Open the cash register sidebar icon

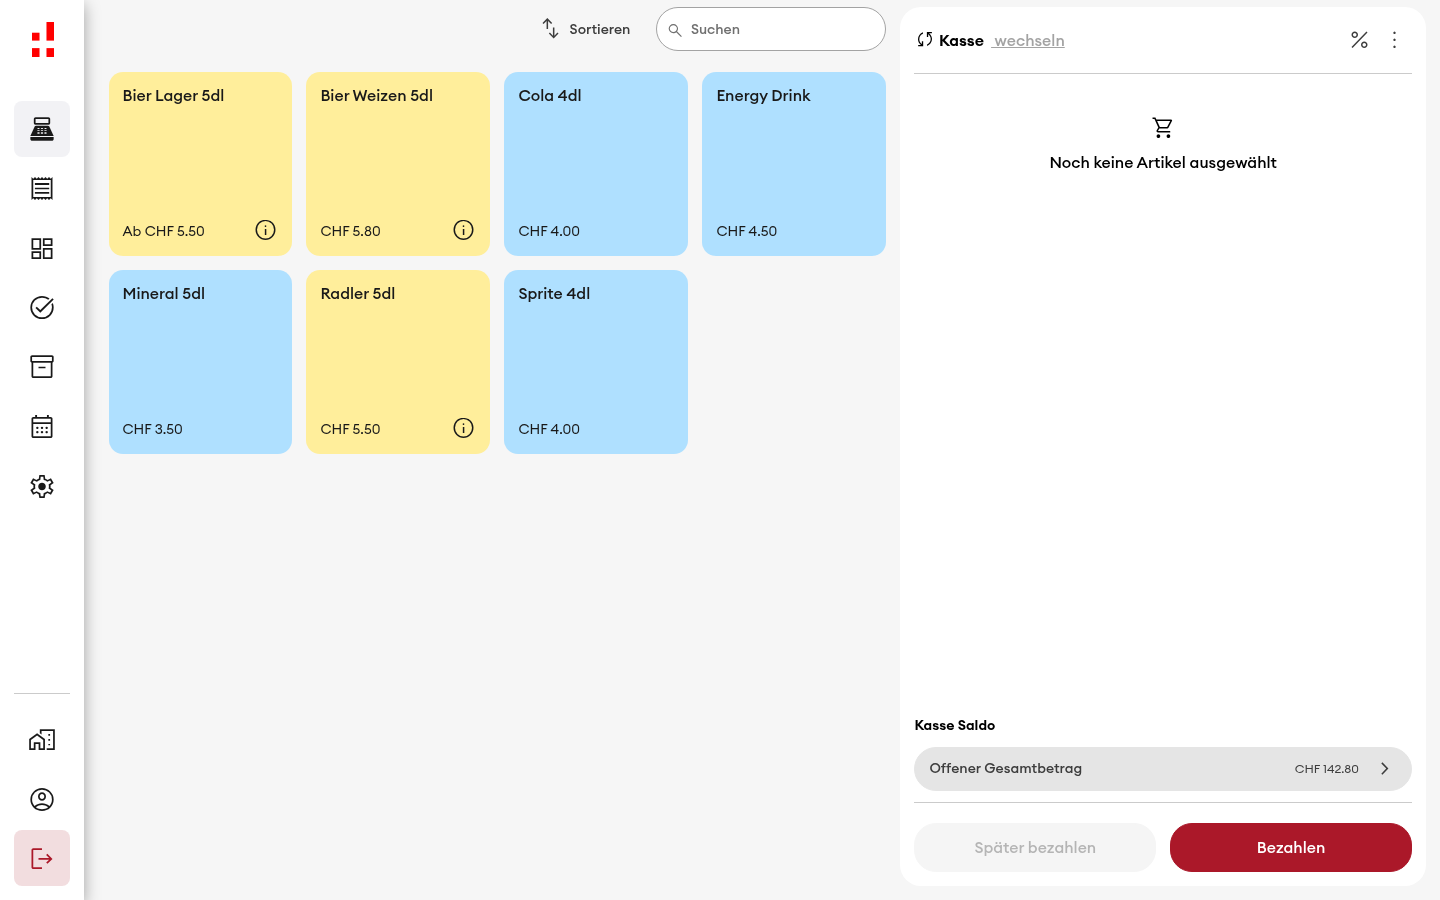pyautogui.click(x=42, y=129)
